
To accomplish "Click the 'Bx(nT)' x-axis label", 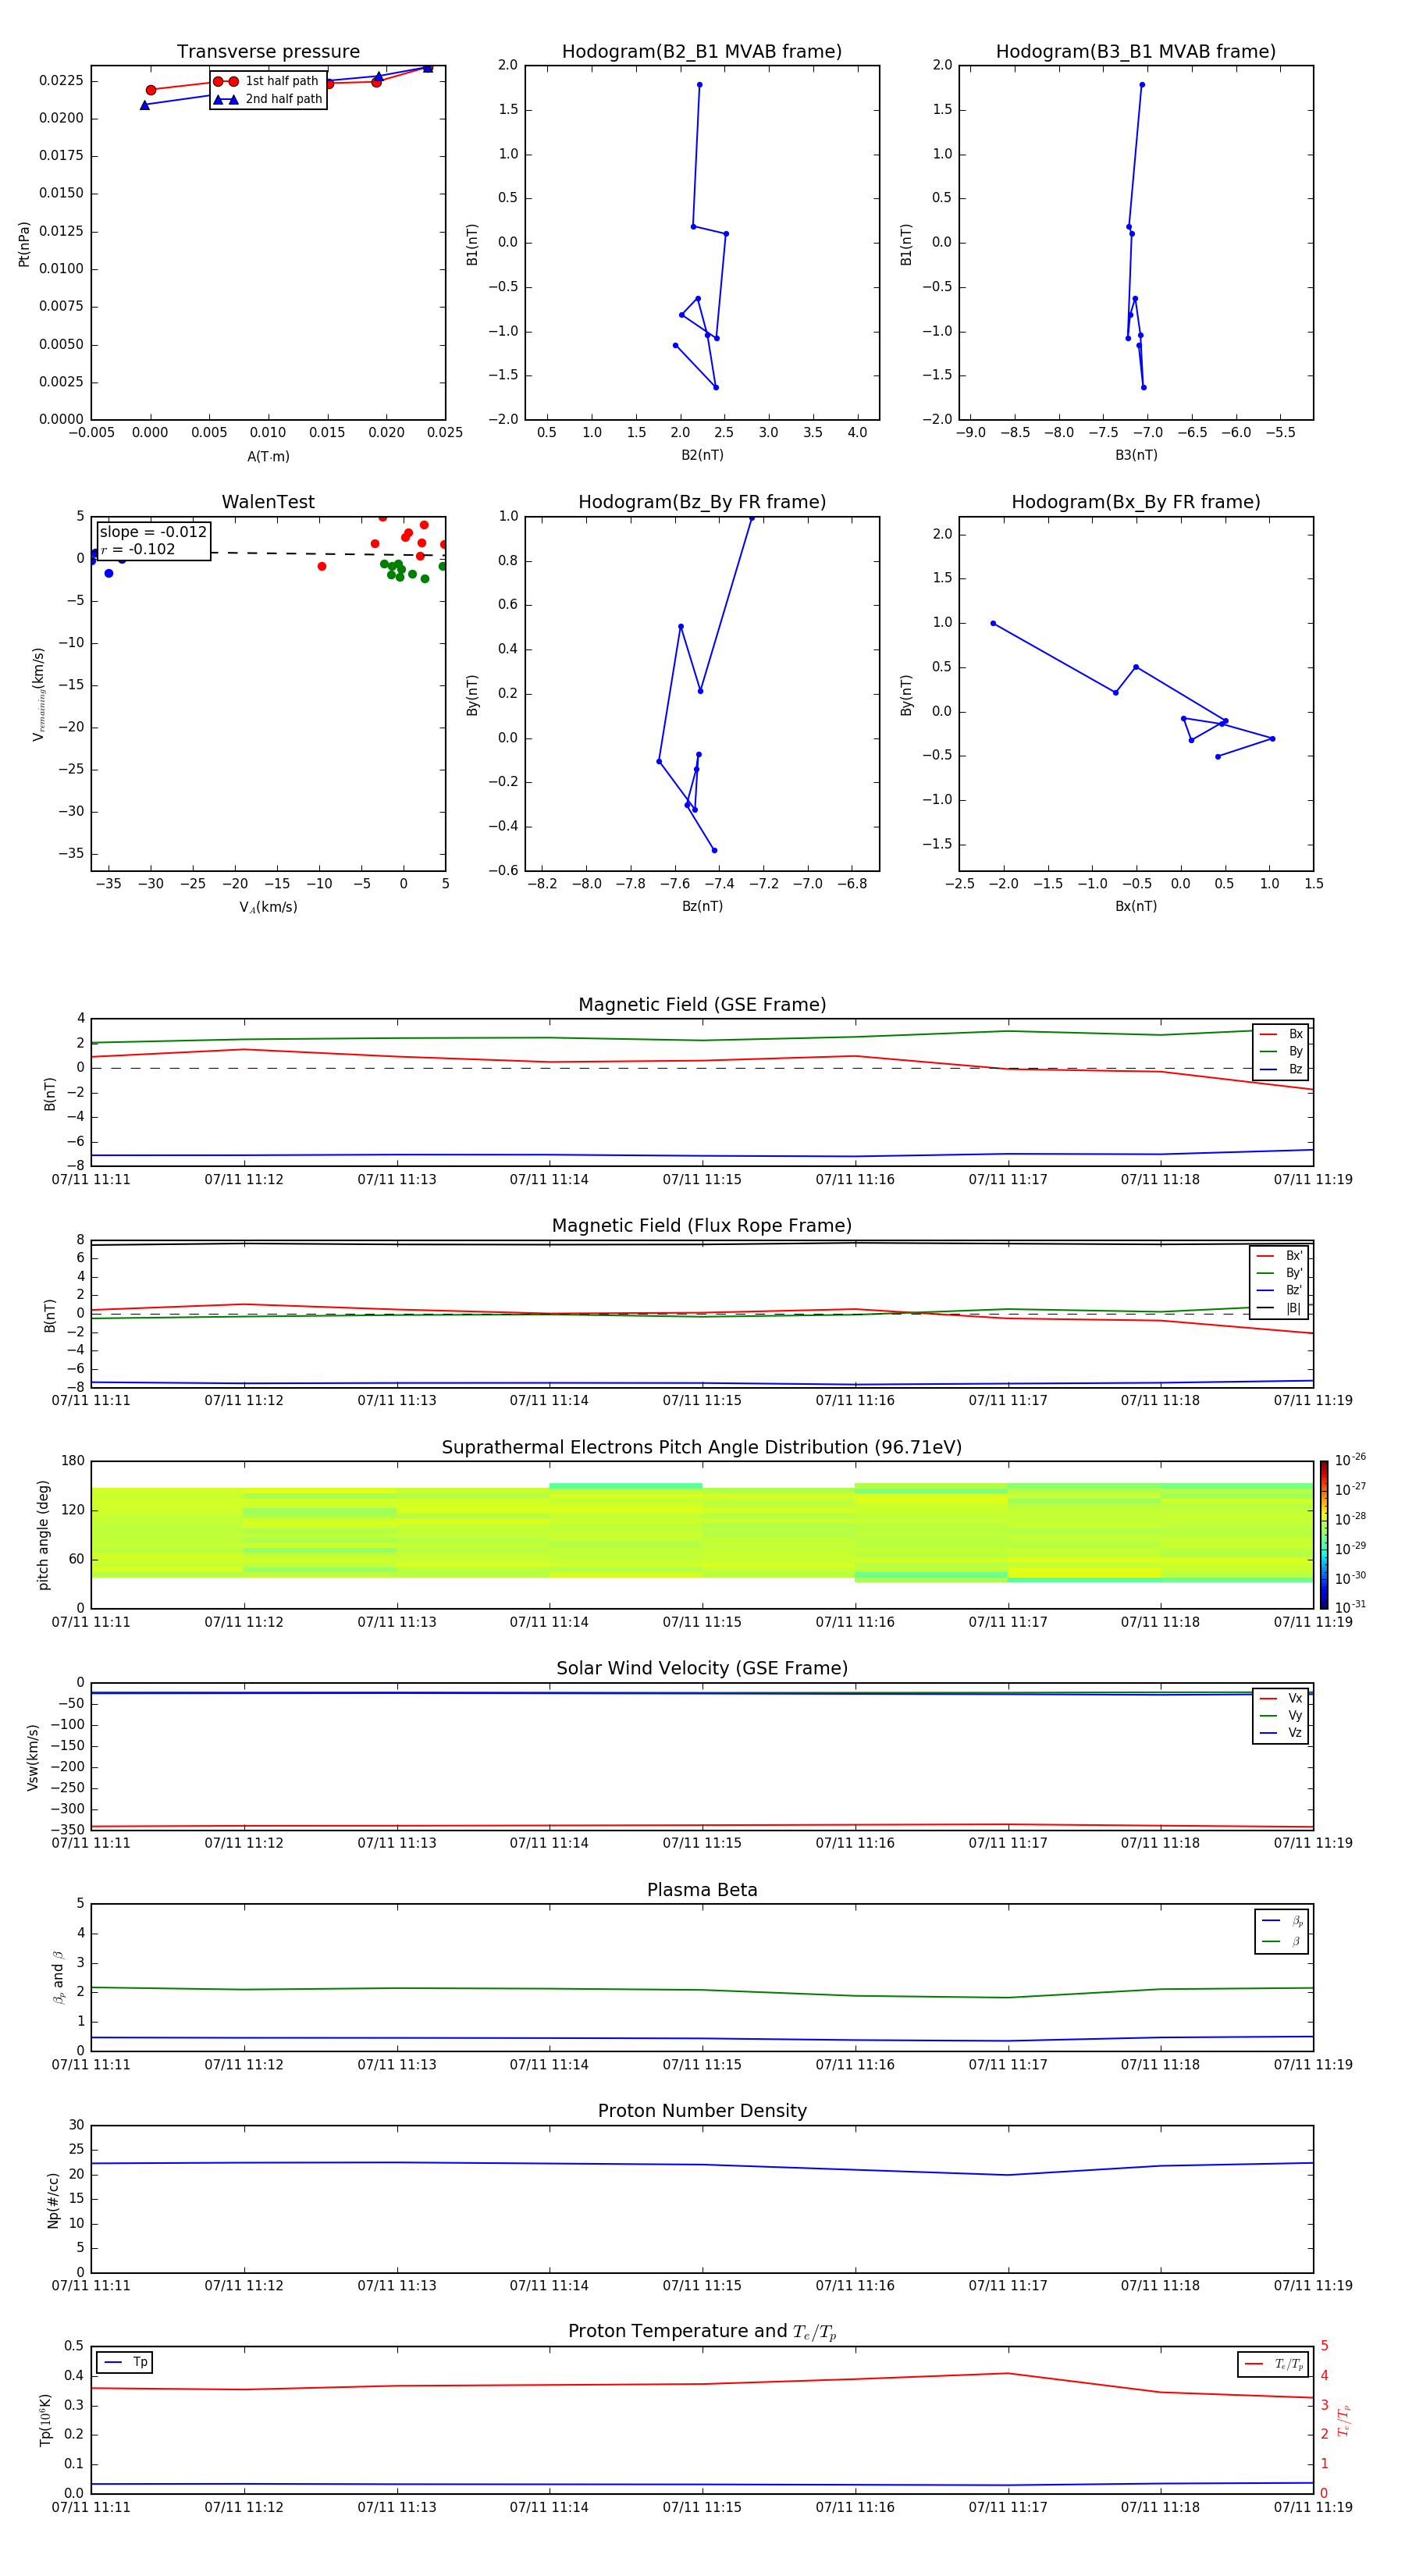I will (x=1136, y=907).
